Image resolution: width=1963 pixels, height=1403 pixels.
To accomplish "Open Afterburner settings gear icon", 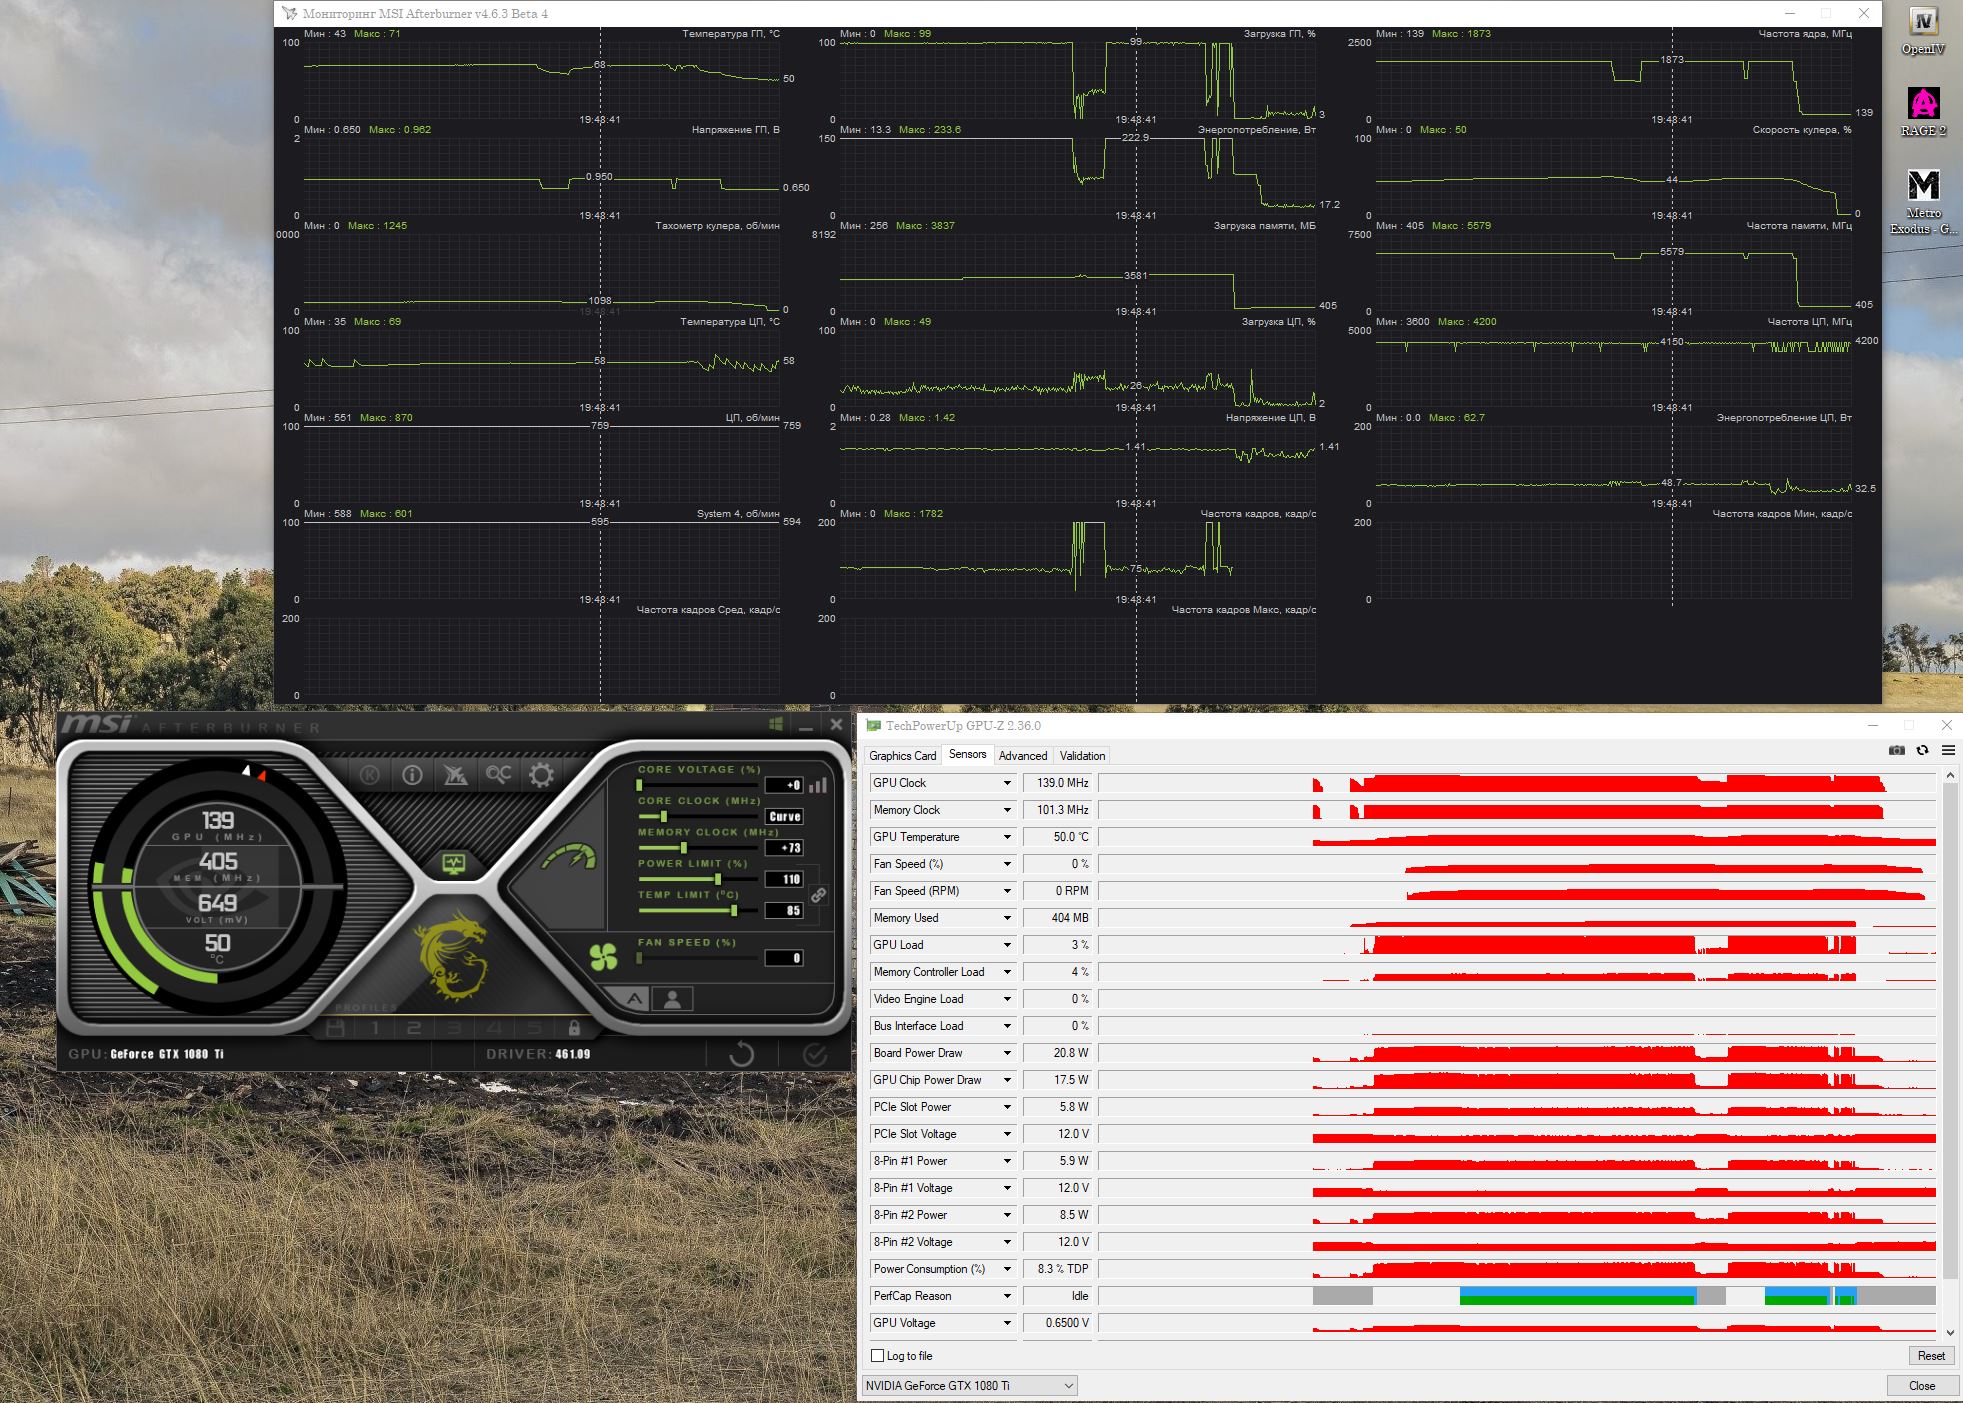I will click(541, 775).
